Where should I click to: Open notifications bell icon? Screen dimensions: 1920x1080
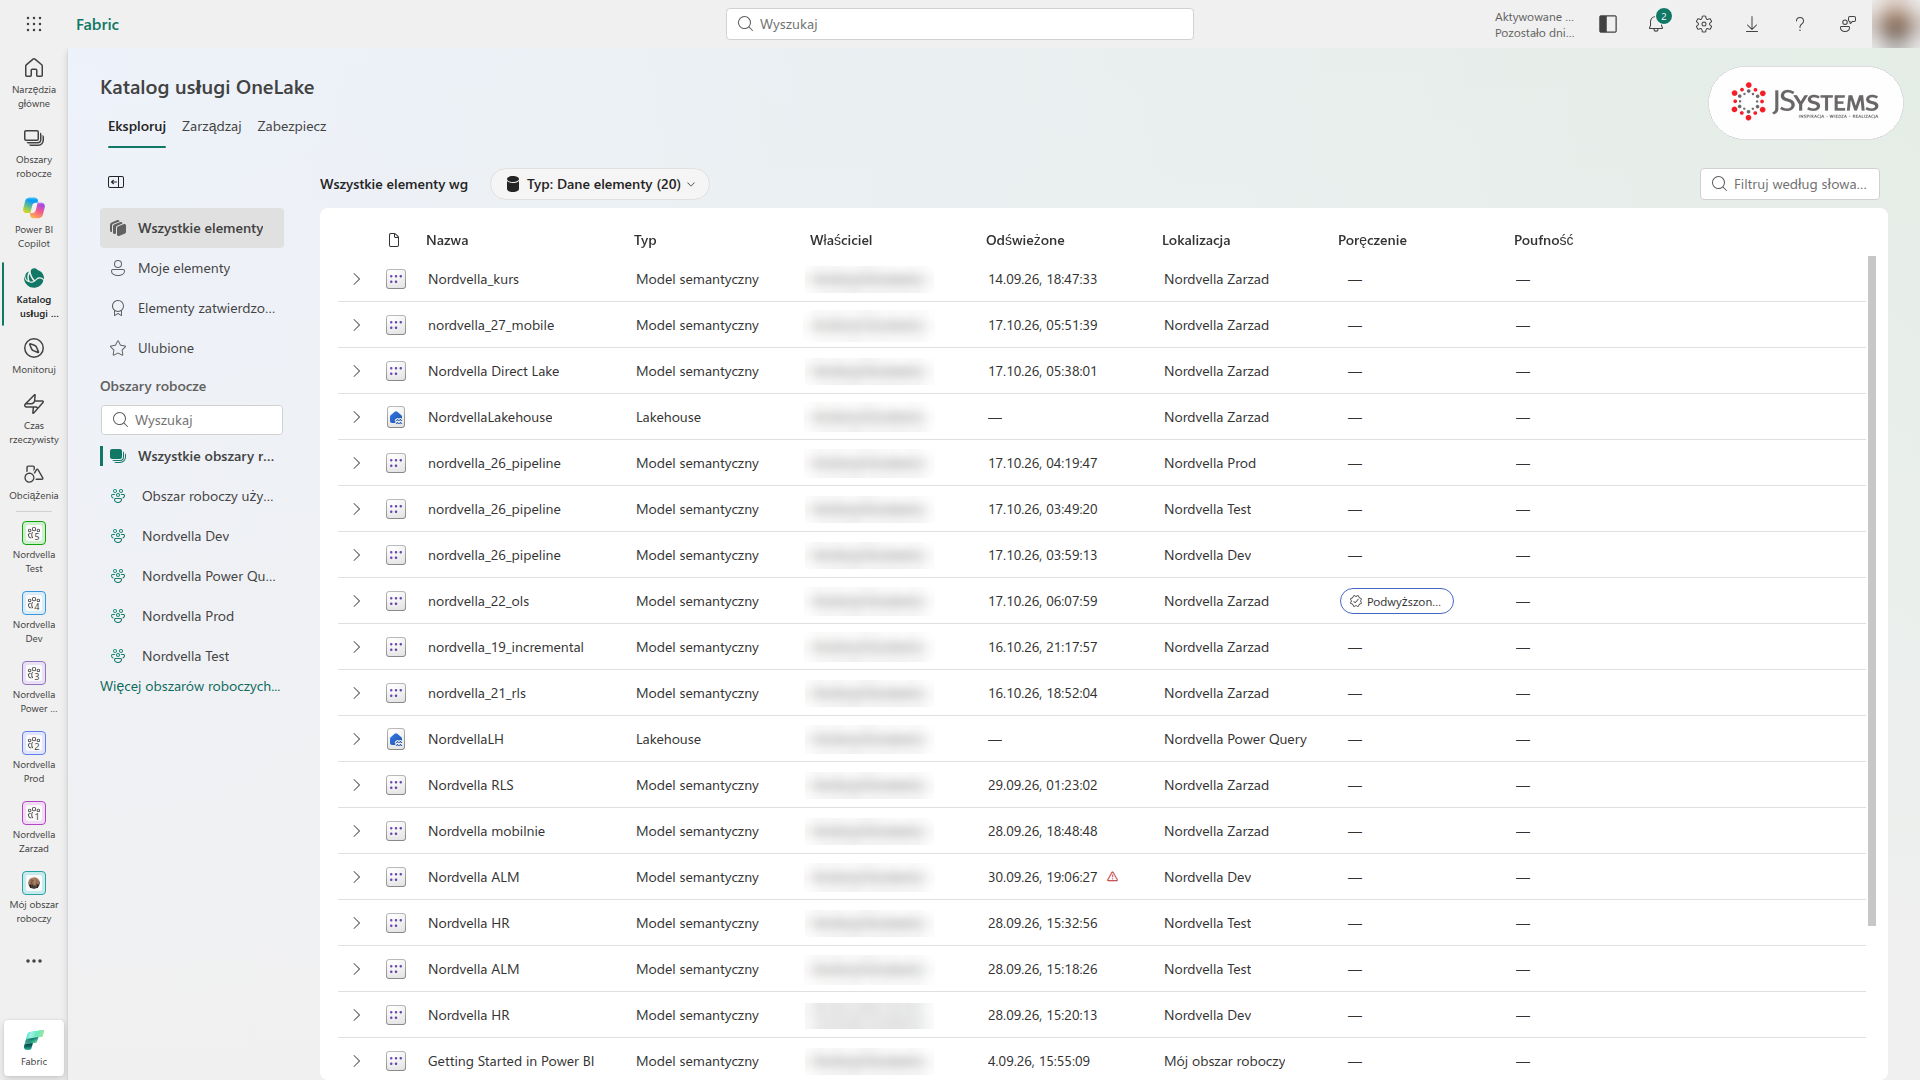pyautogui.click(x=1656, y=24)
